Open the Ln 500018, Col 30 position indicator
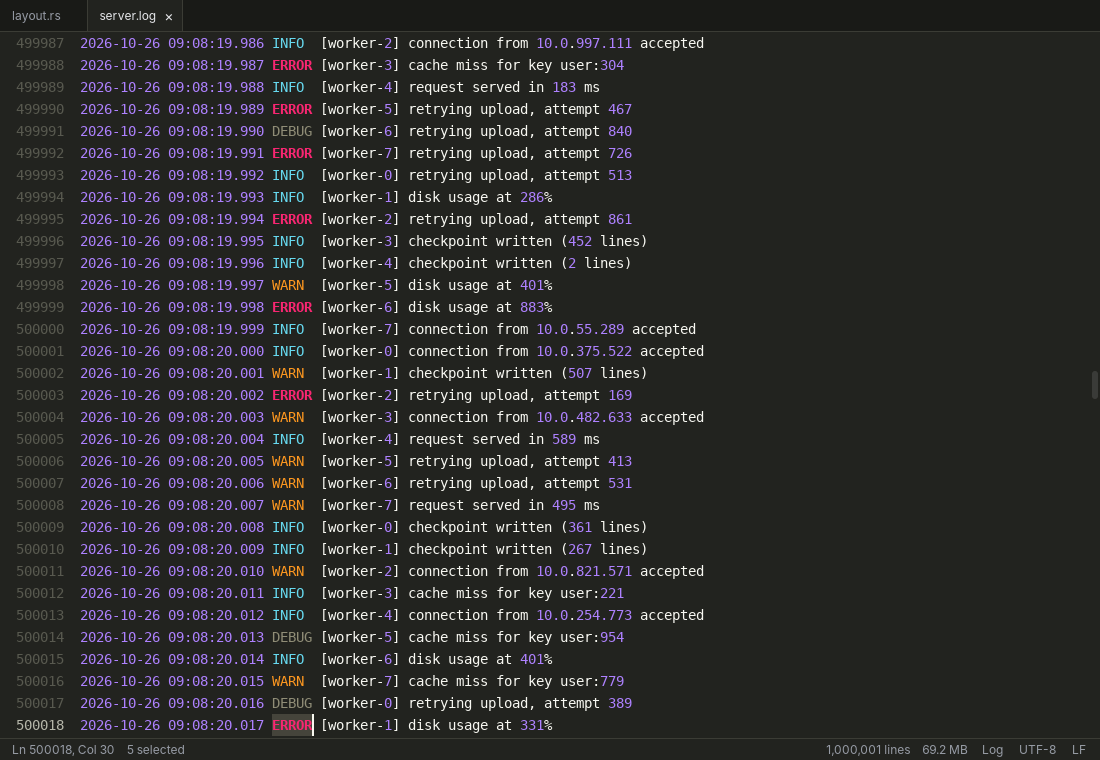This screenshot has height=760, width=1100. click(x=63, y=749)
